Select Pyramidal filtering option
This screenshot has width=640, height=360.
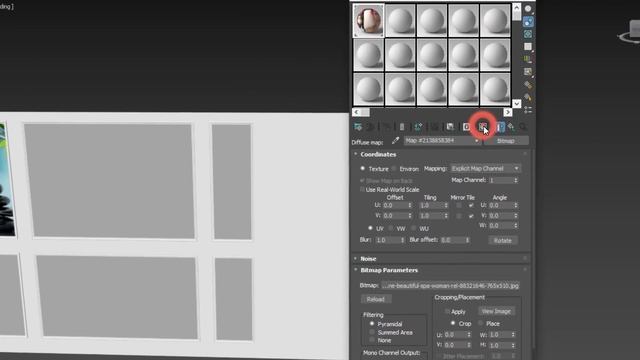pos(372,324)
